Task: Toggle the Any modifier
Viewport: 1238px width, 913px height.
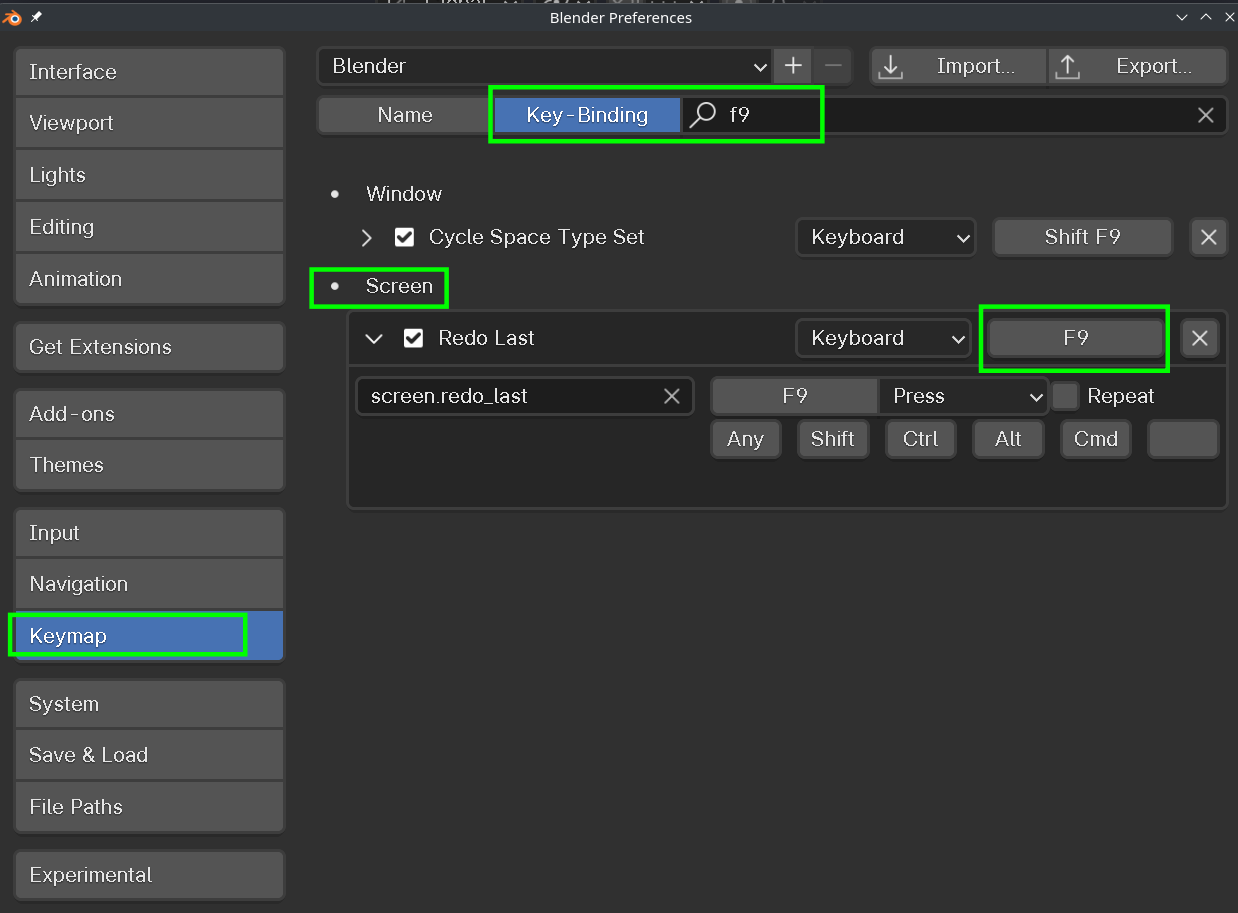Action: [745, 439]
